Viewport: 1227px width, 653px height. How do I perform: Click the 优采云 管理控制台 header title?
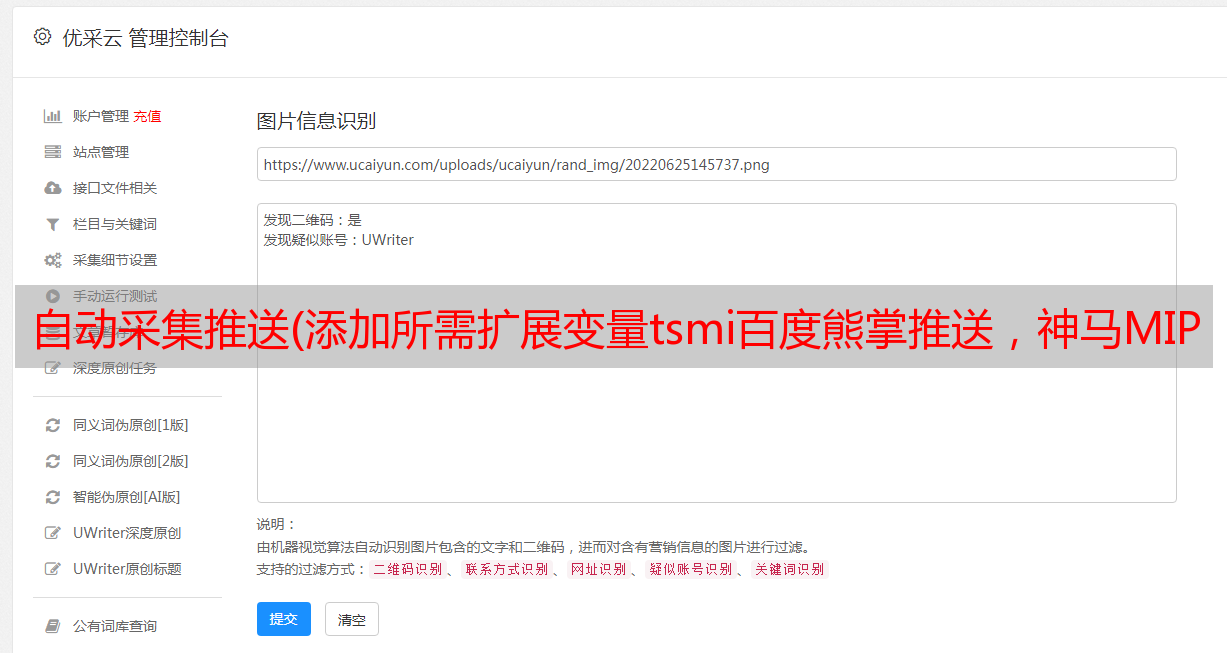tap(145, 38)
